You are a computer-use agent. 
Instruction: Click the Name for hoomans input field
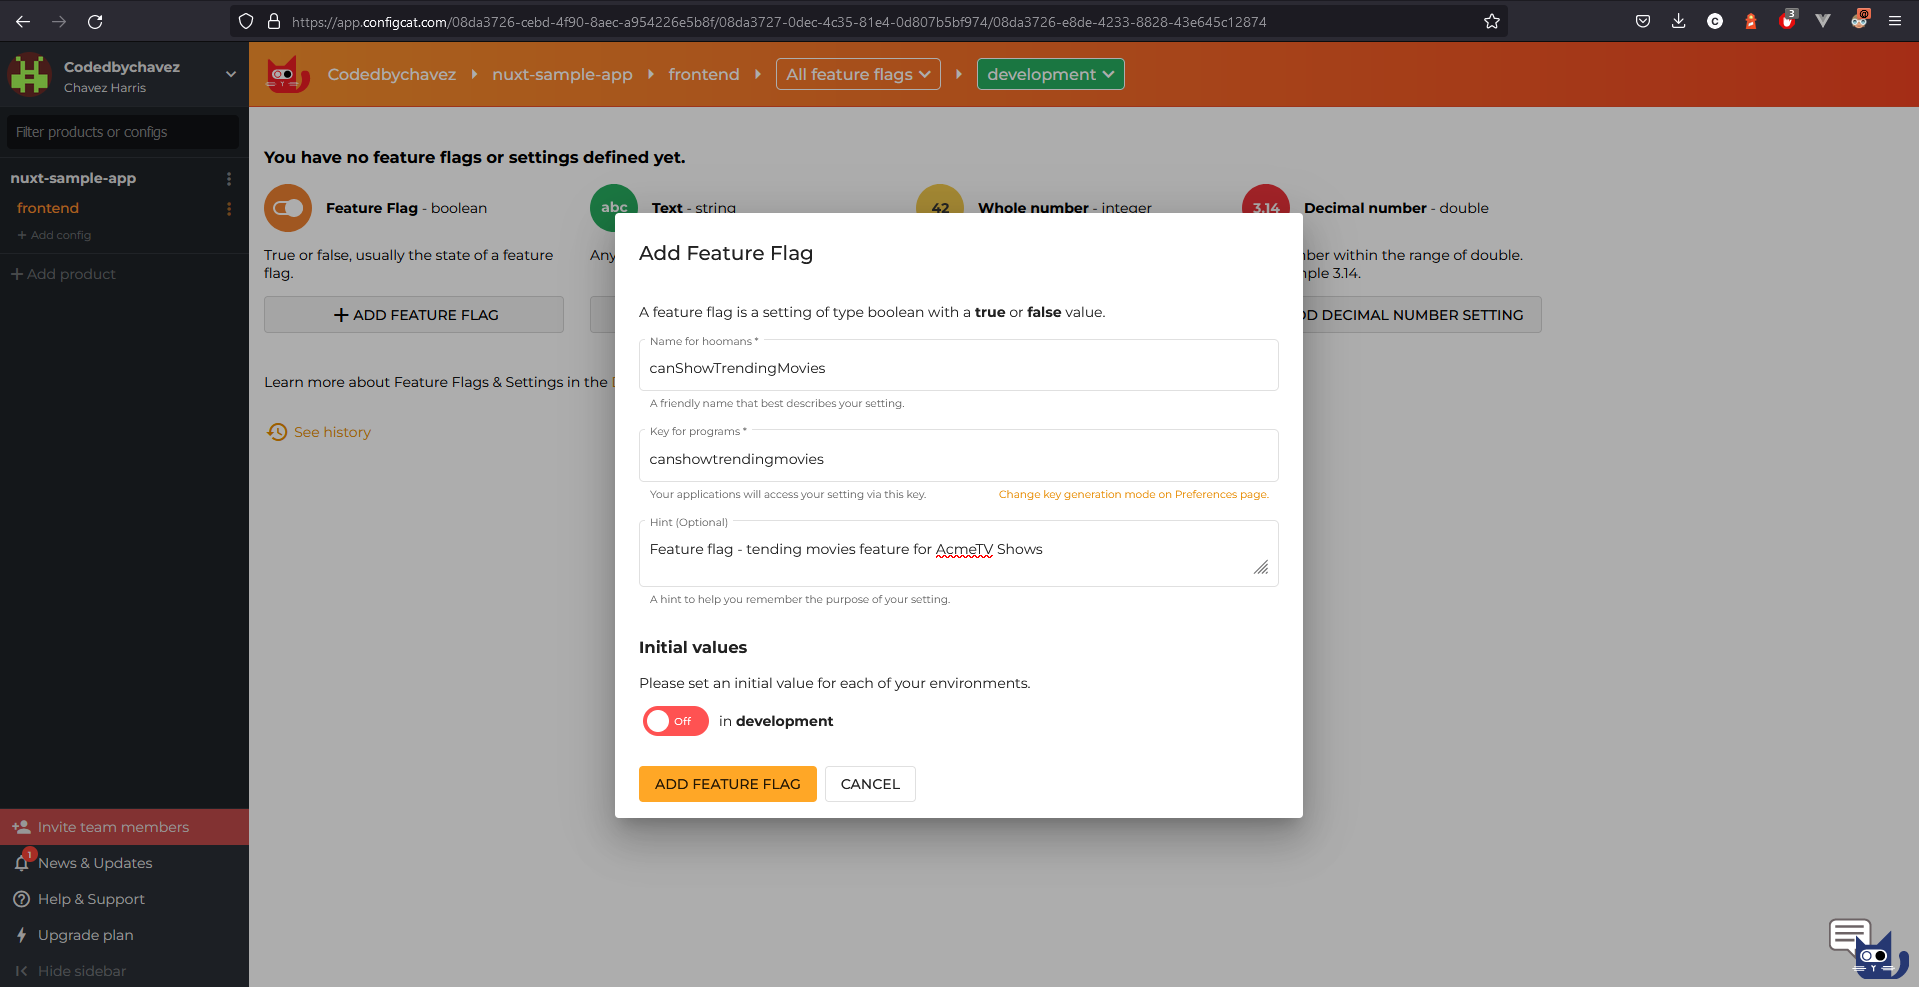(x=958, y=367)
